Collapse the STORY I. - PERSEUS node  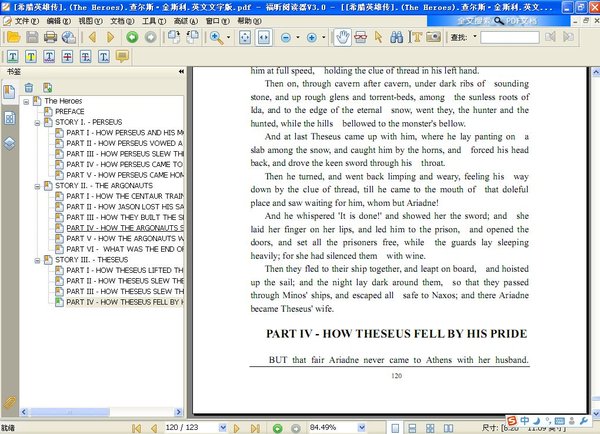point(38,123)
